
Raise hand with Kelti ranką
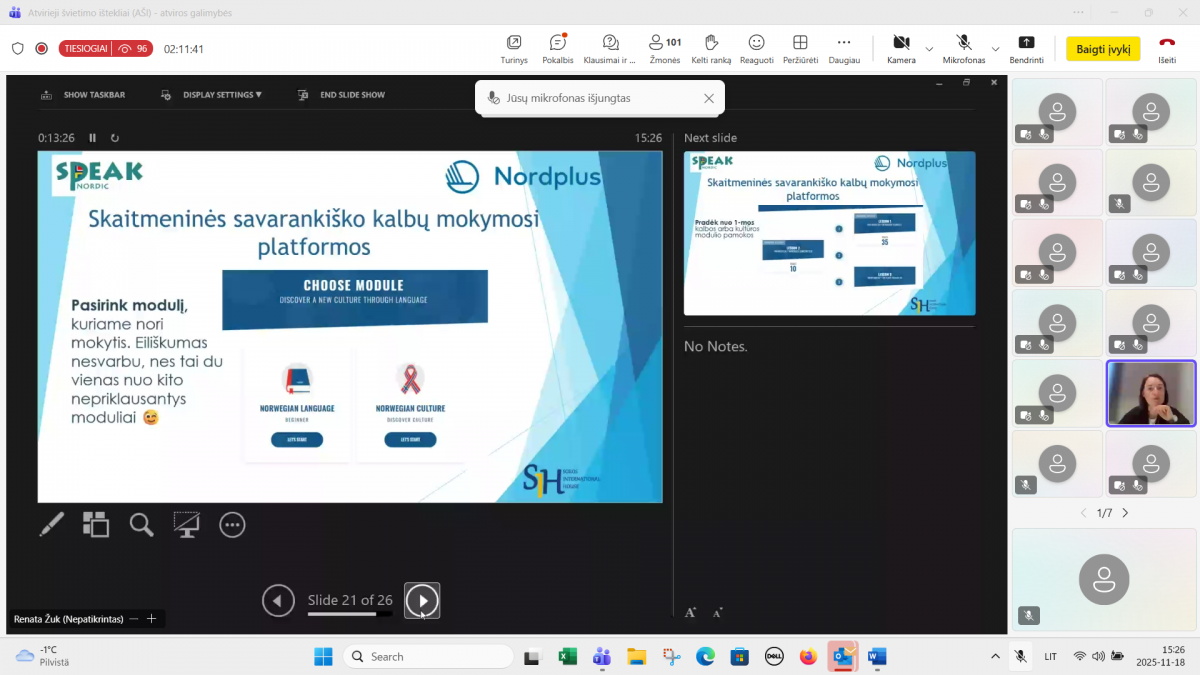(711, 48)
